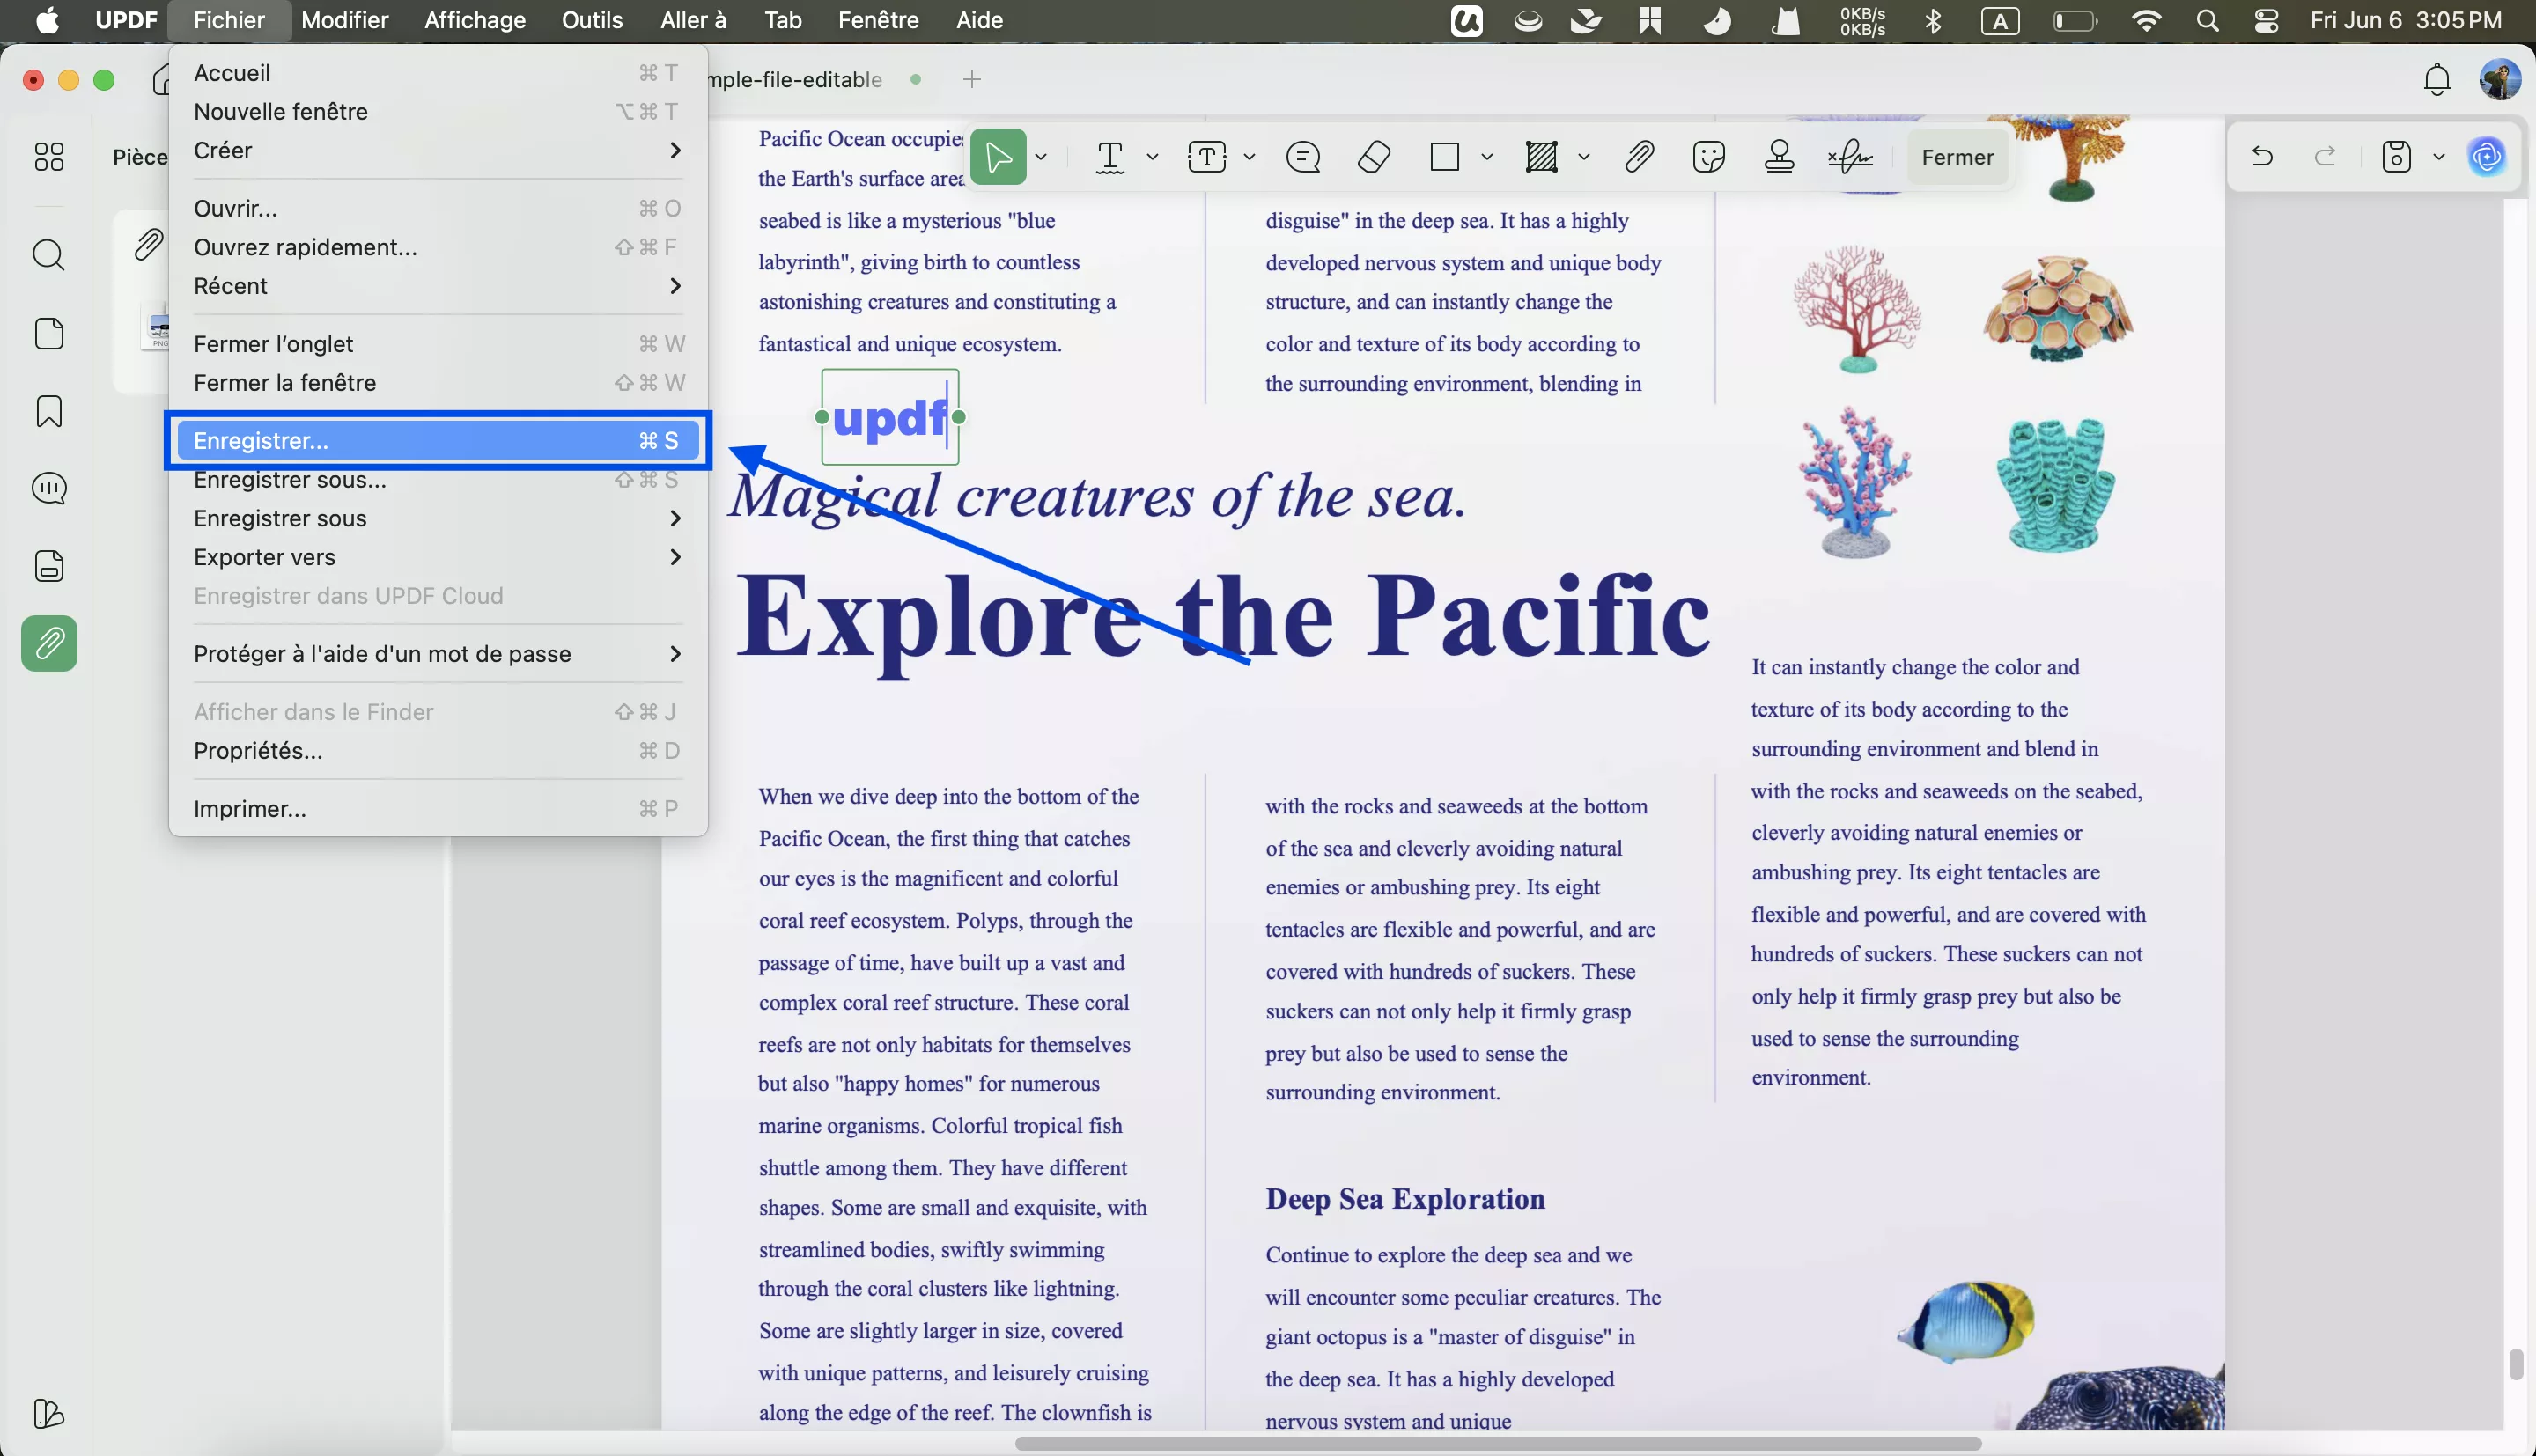The height and width of the screenshot is (1456, 2536).
Task: Choose Imprimer... menu entry
Action: [438, 809]
